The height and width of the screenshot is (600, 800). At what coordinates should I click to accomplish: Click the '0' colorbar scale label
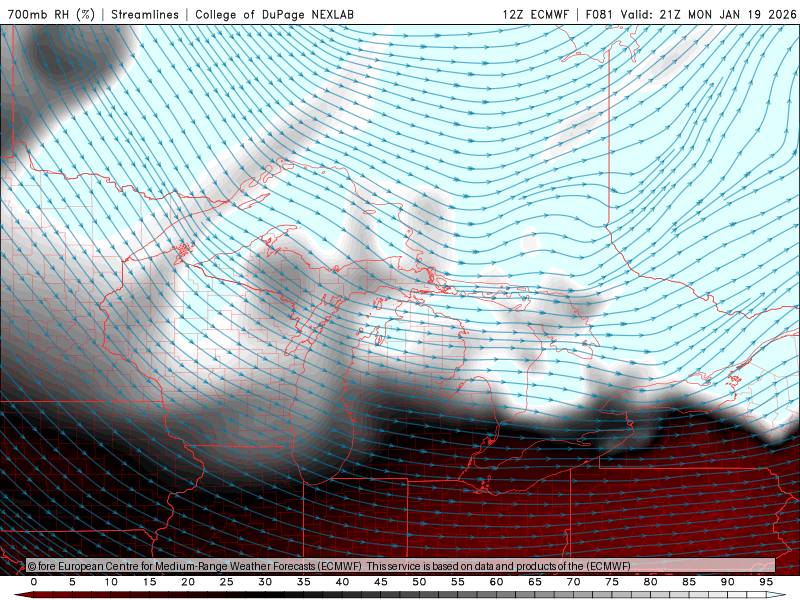pos(34,582)
